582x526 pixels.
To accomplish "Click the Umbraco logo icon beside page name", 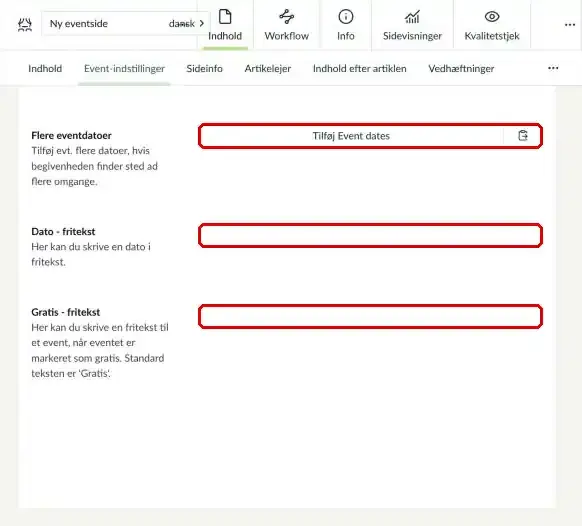I will tap(25, 24).
